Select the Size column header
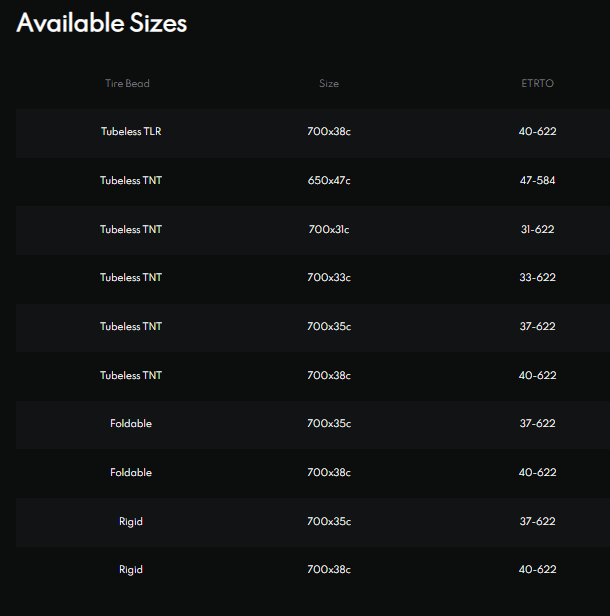610x616 pixels. tap(329, 84)
